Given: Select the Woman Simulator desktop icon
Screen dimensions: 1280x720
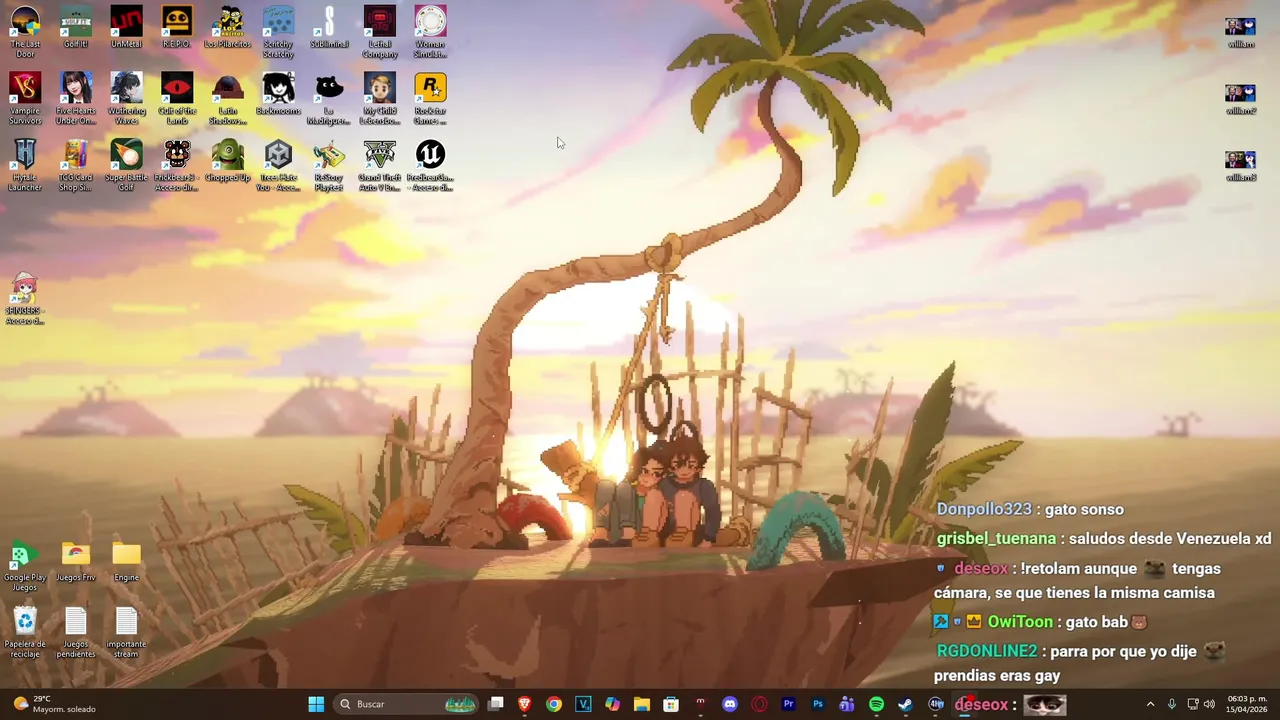Looking at the screenshot, I should tap(430, 32).
